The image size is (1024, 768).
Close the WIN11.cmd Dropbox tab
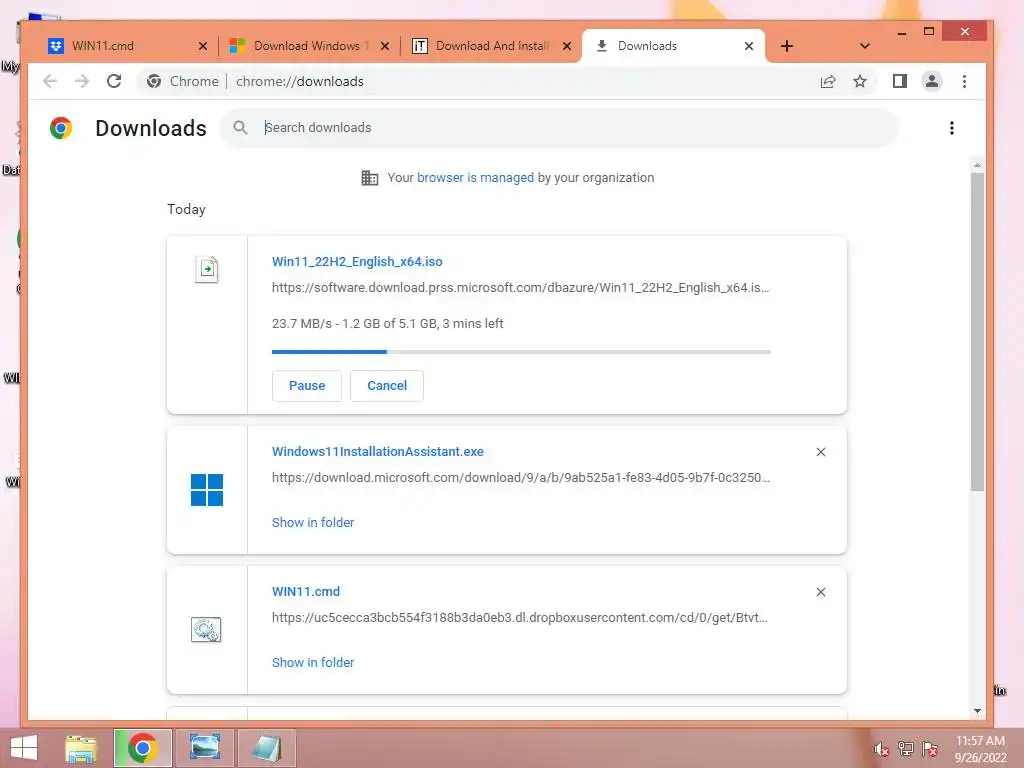point(202,46)
